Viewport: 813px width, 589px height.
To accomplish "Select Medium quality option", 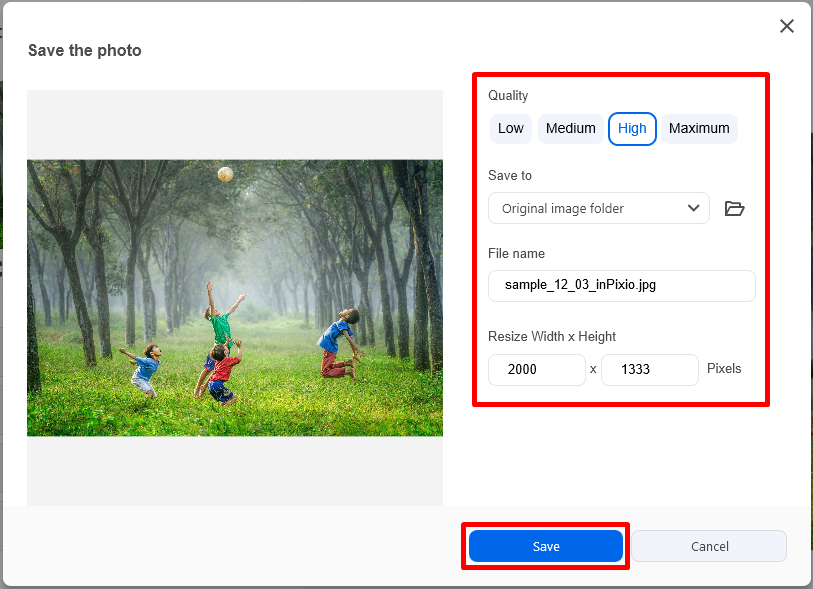I will pos(570,129).
